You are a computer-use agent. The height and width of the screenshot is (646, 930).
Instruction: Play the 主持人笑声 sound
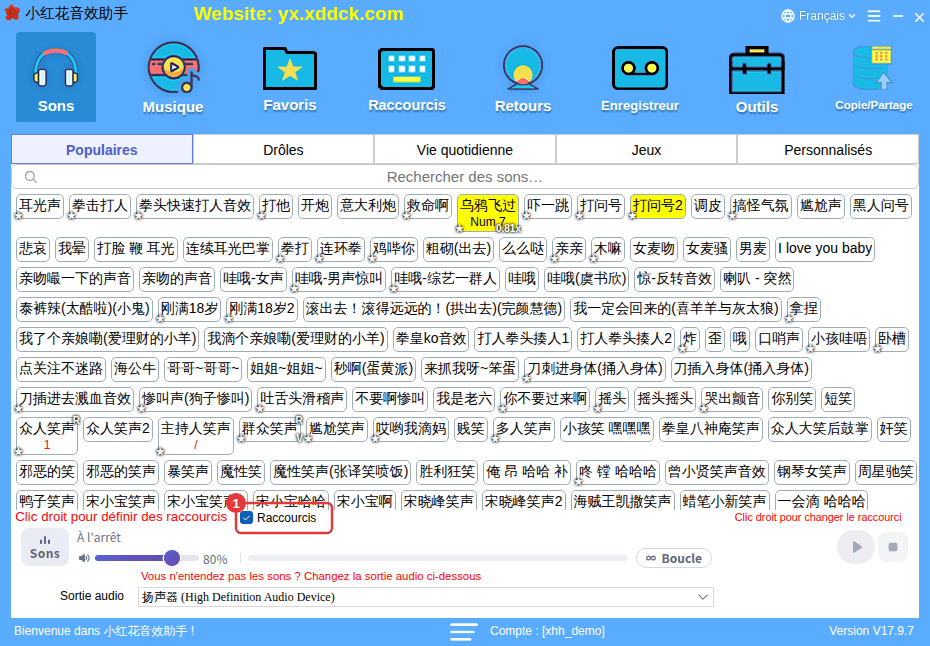point(196,435)
